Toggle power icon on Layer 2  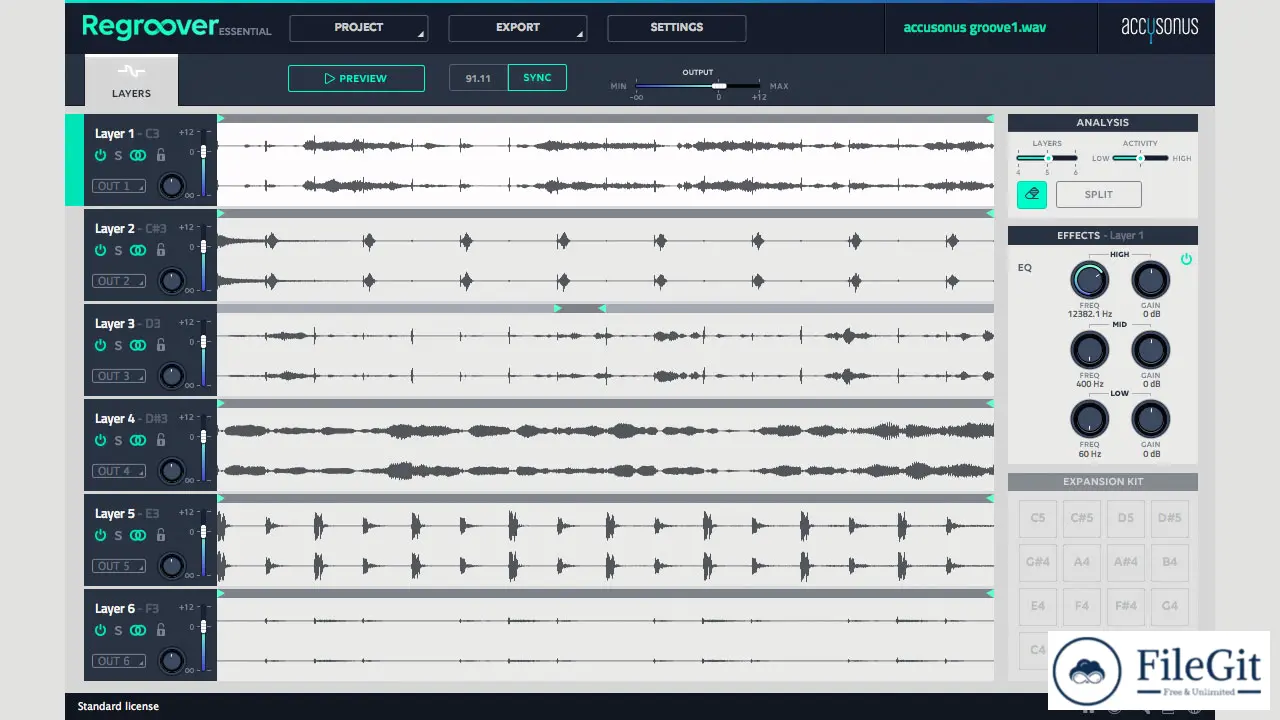click(100, 250)
